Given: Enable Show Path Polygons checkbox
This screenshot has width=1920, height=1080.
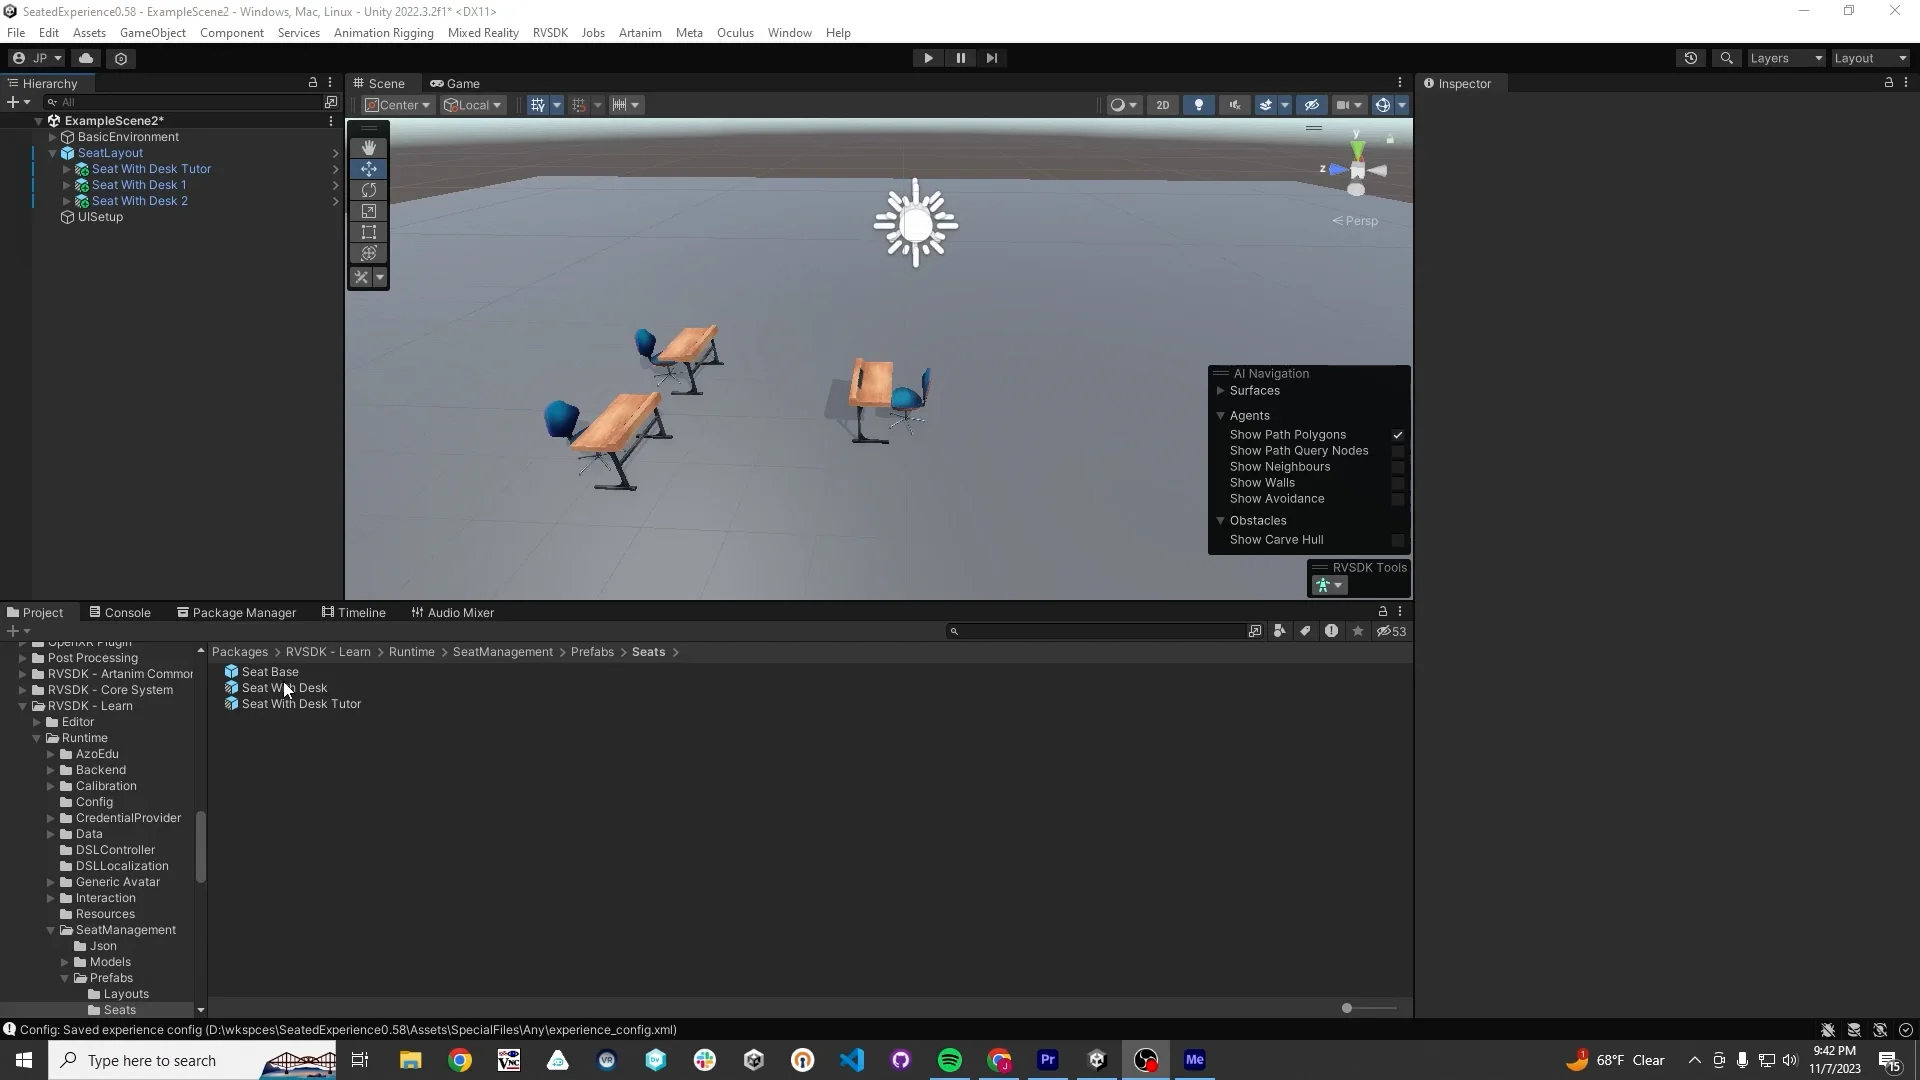Looking at the screenshot, I should [x=1398, y=435].
